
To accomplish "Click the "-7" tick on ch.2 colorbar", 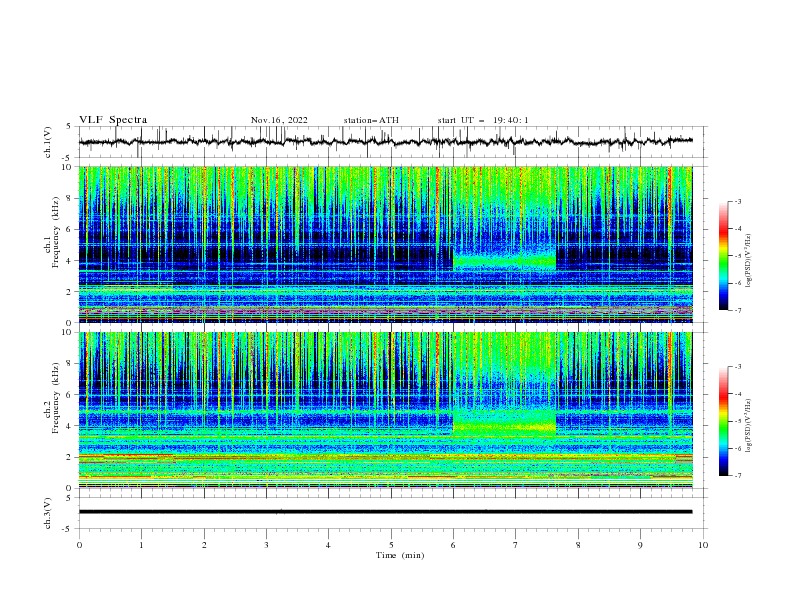I will pyautogui.click(x=737, y=476).
